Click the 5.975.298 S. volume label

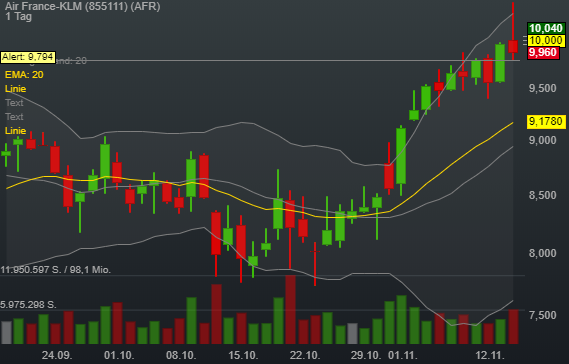click(x=28, y=304)
